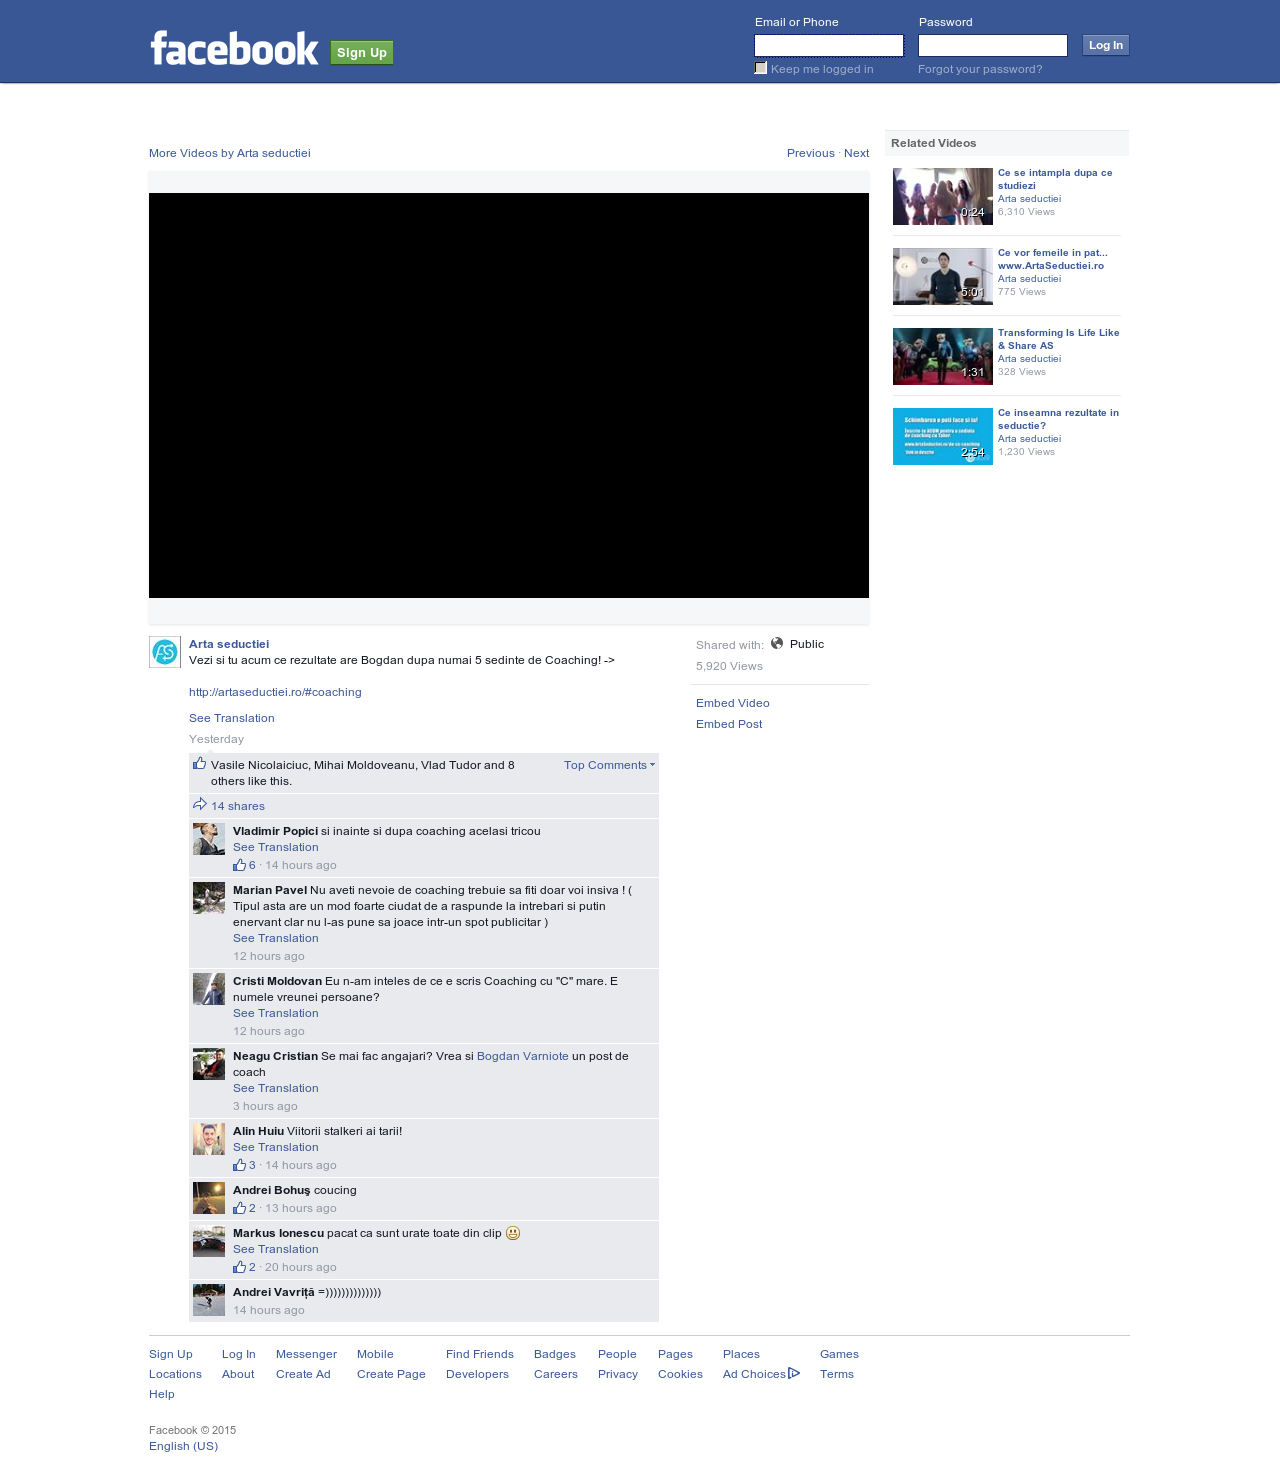Screen dimensions: 1280x1474
Task: Open footer Cookies link
Action: [680, 1374]
